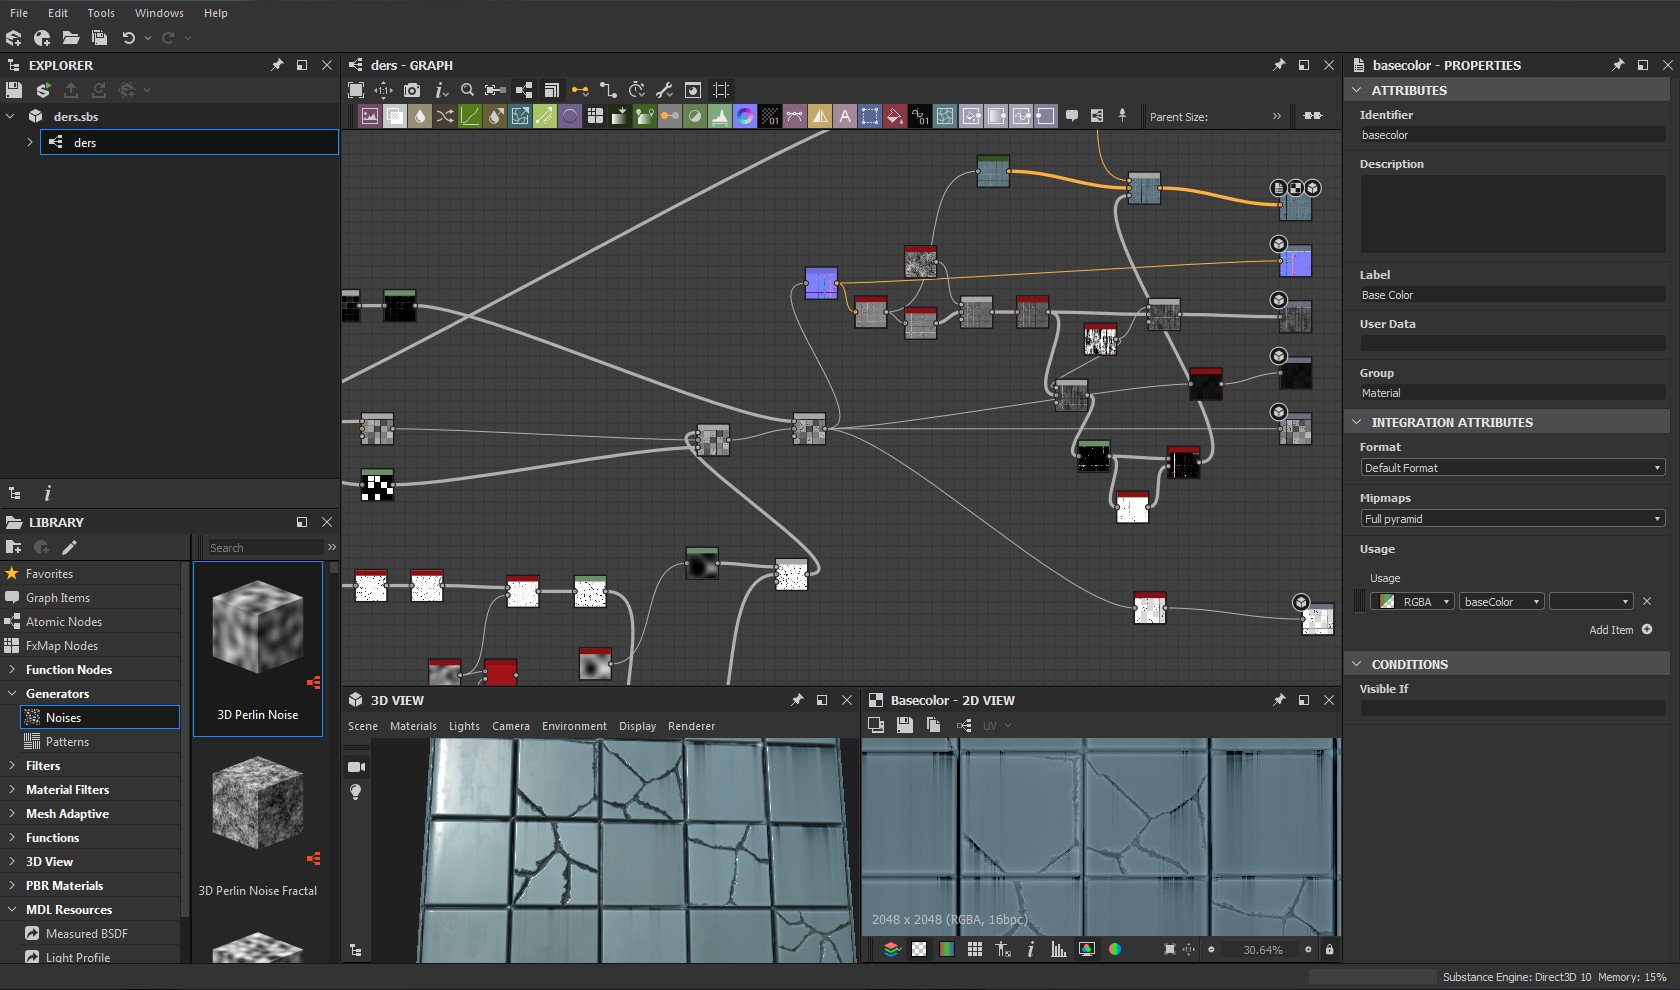Add a Blend node from the graph toolbar
1680x990 pixels.
[x=395, y=116]
